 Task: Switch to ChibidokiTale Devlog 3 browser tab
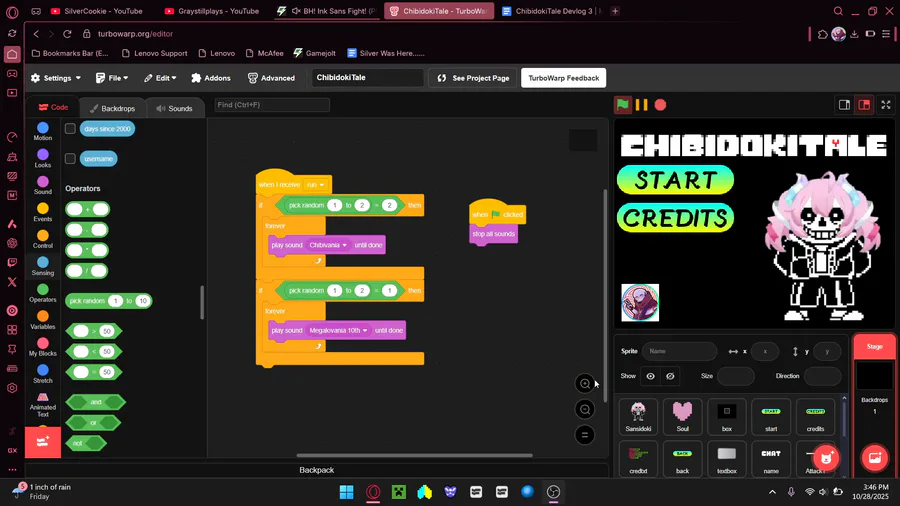[x=551, y=11]
